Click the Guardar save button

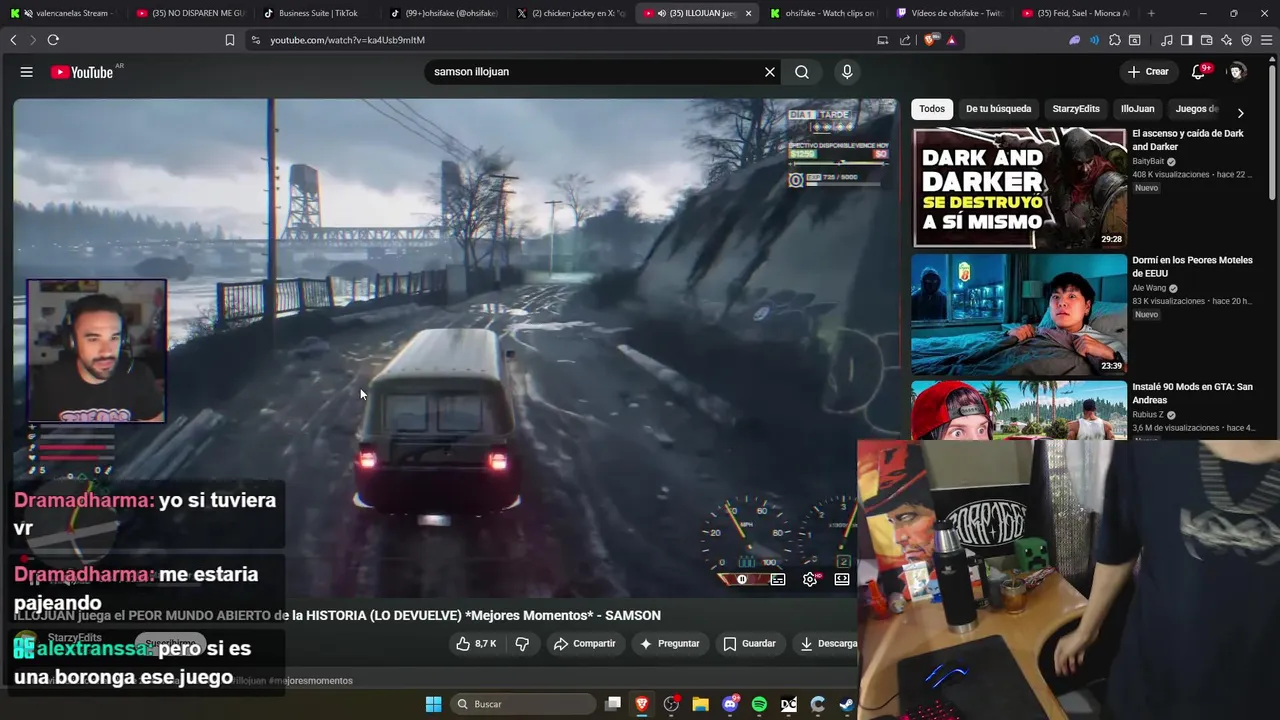(x=750, y=644)
